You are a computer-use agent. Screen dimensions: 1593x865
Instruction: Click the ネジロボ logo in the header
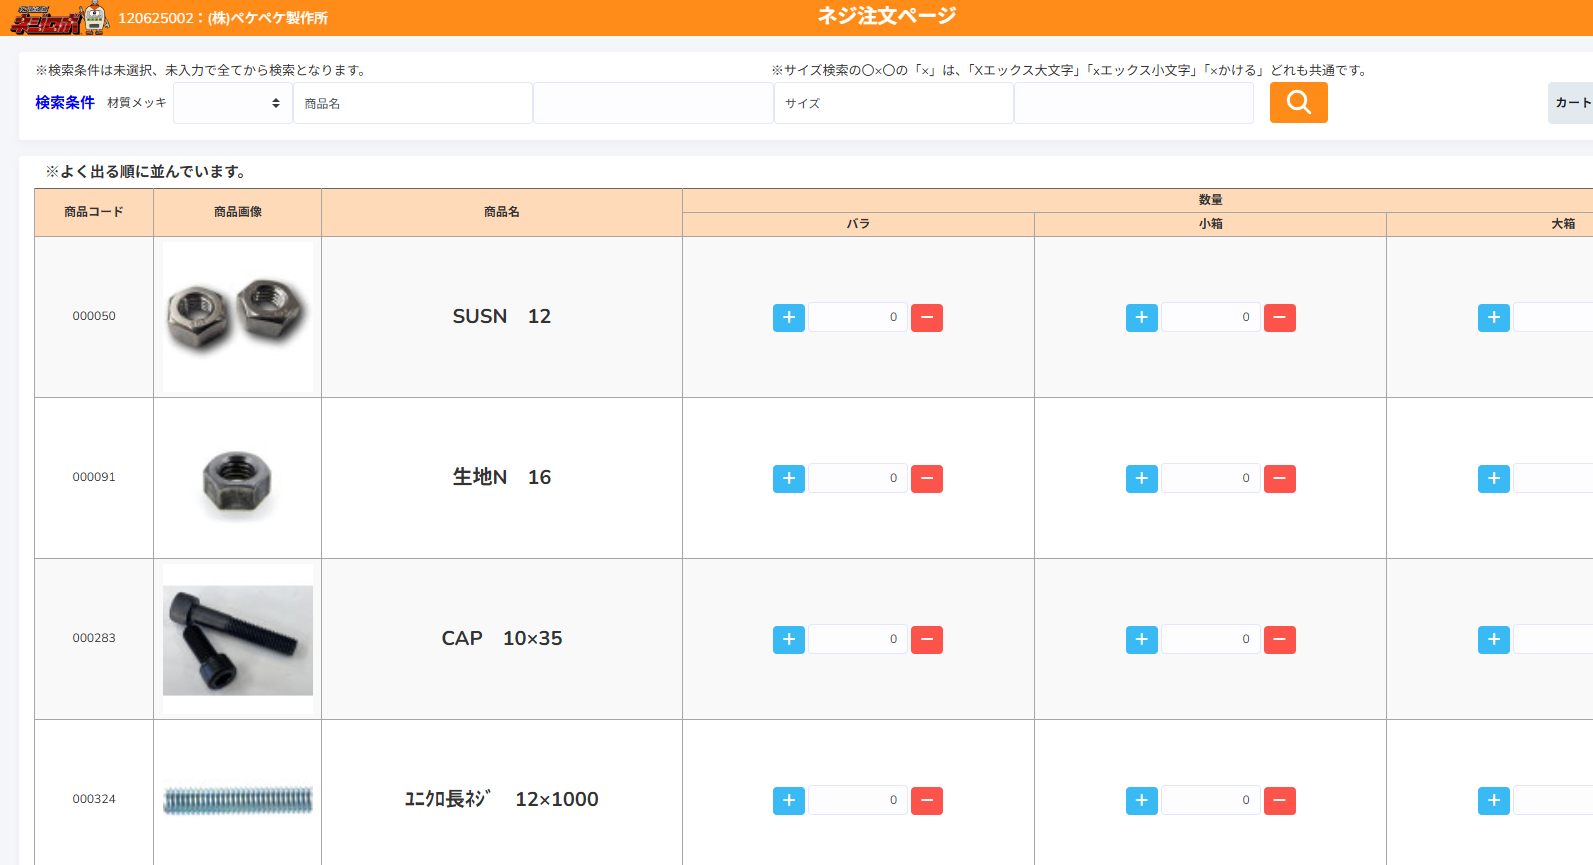coord(58,18)
